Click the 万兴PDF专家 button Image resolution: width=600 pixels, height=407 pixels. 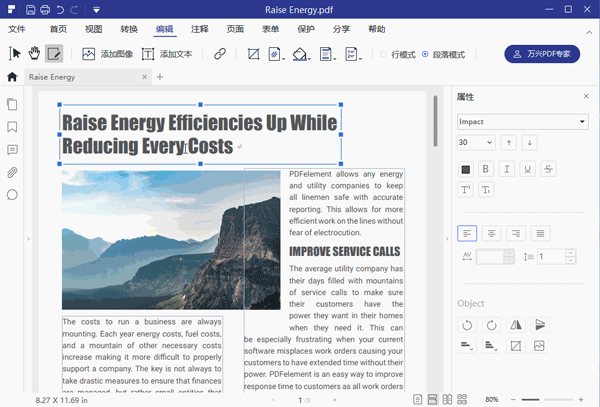click(542, 54)
